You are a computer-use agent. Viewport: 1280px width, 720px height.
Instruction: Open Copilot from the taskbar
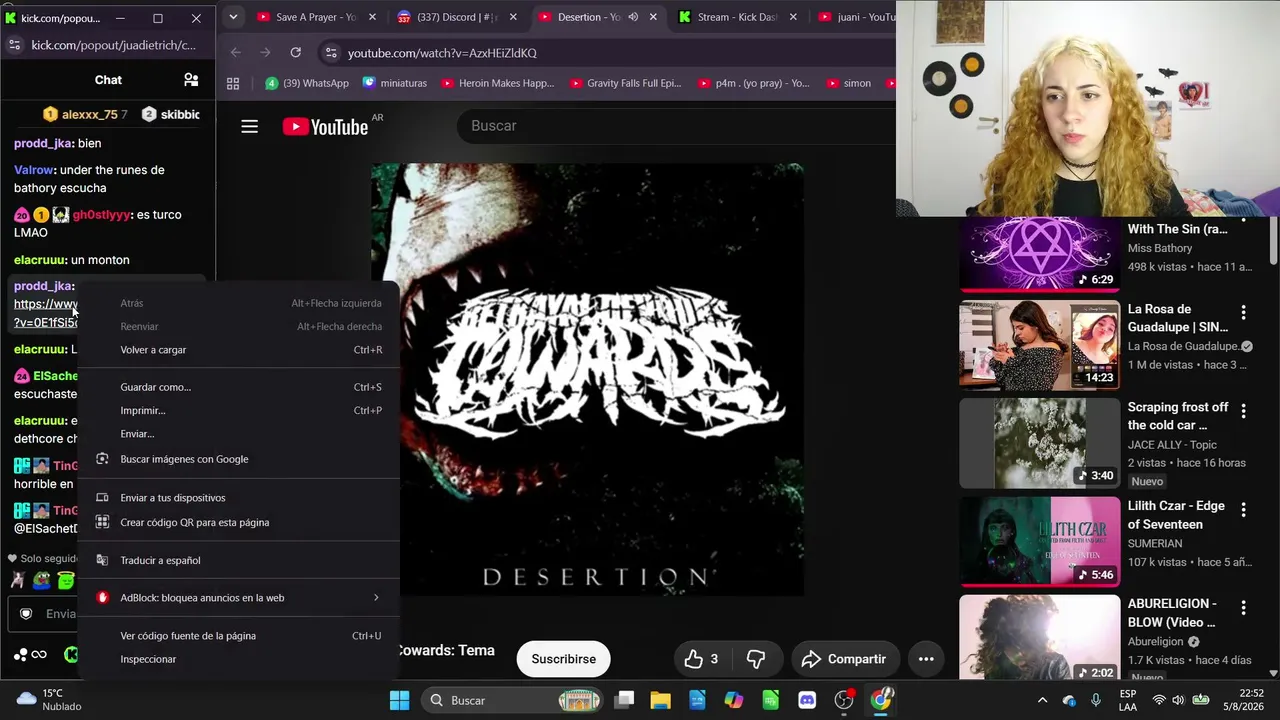[x=734, y=700]
